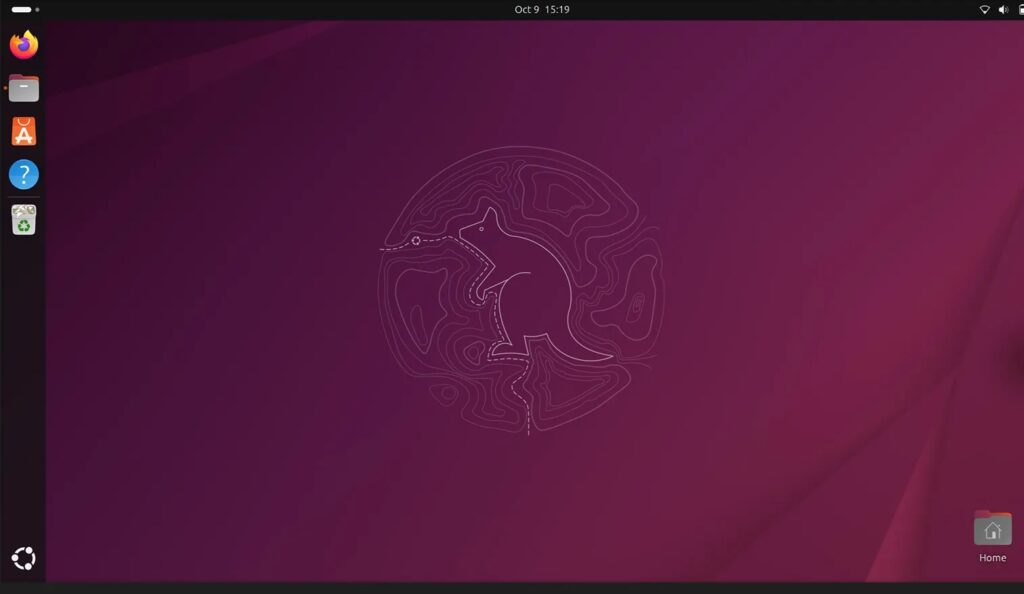Click the date "Oct 9" in top bar

526,10
